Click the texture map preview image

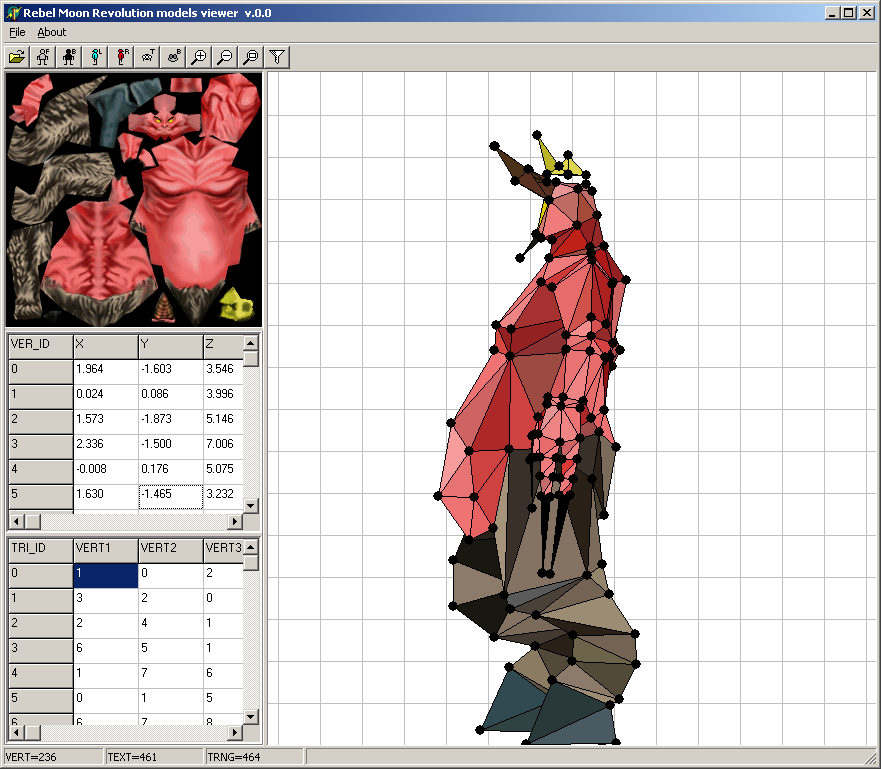(134, 199)
